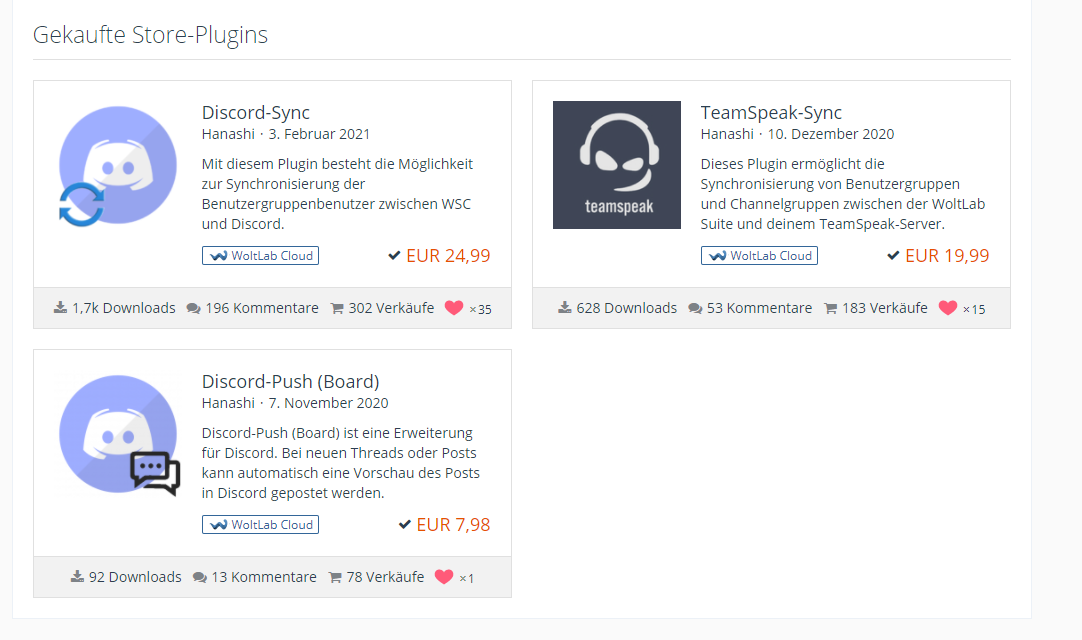
Task: Open the Discord-Sync plugin title link
Action: click(256, 112)
